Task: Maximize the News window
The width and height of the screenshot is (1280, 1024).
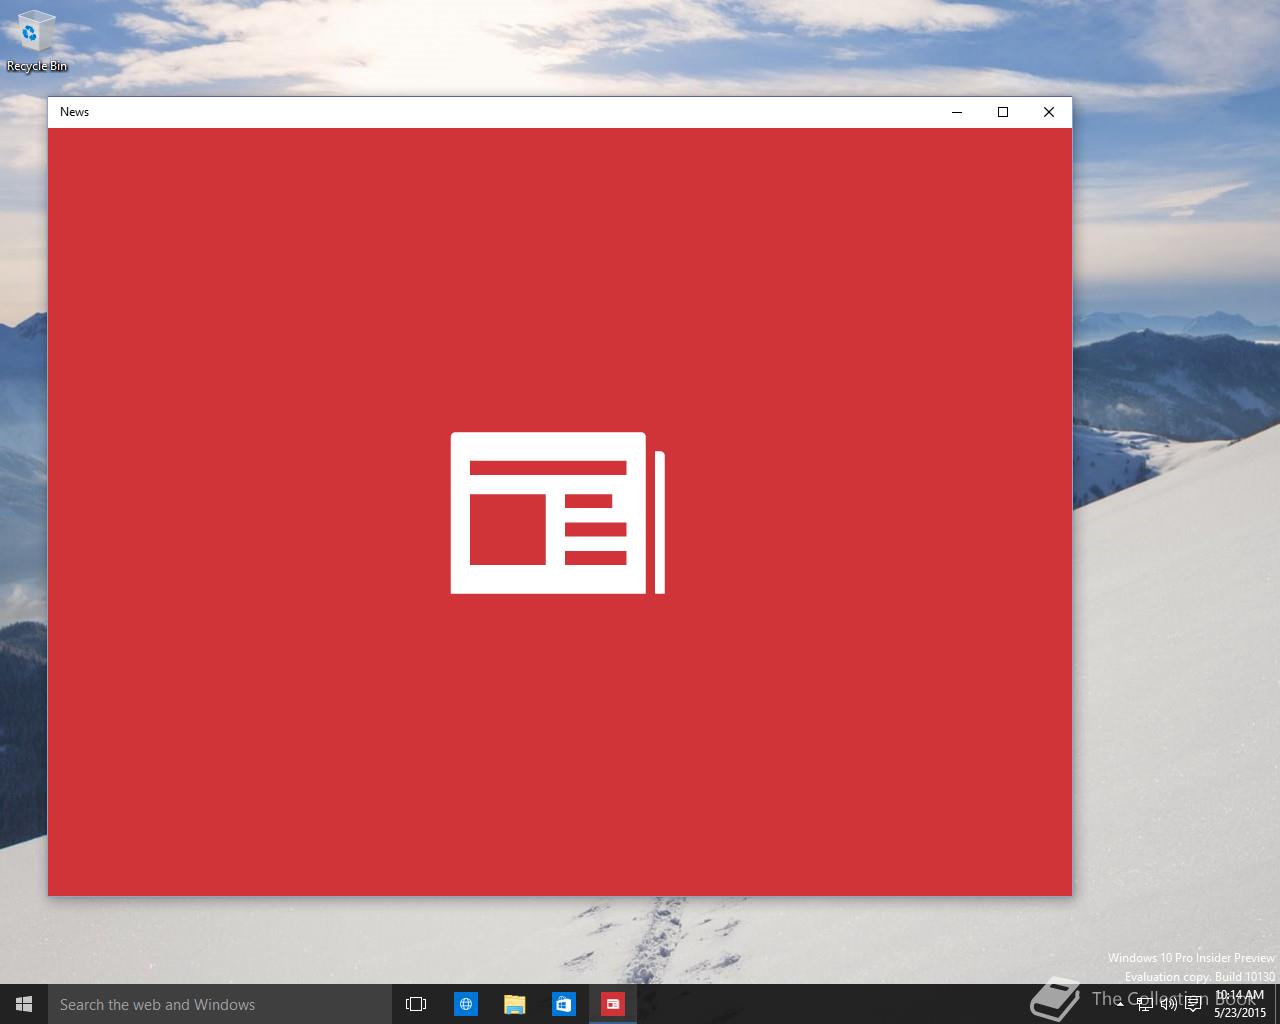Action: tap(1003, 112)
